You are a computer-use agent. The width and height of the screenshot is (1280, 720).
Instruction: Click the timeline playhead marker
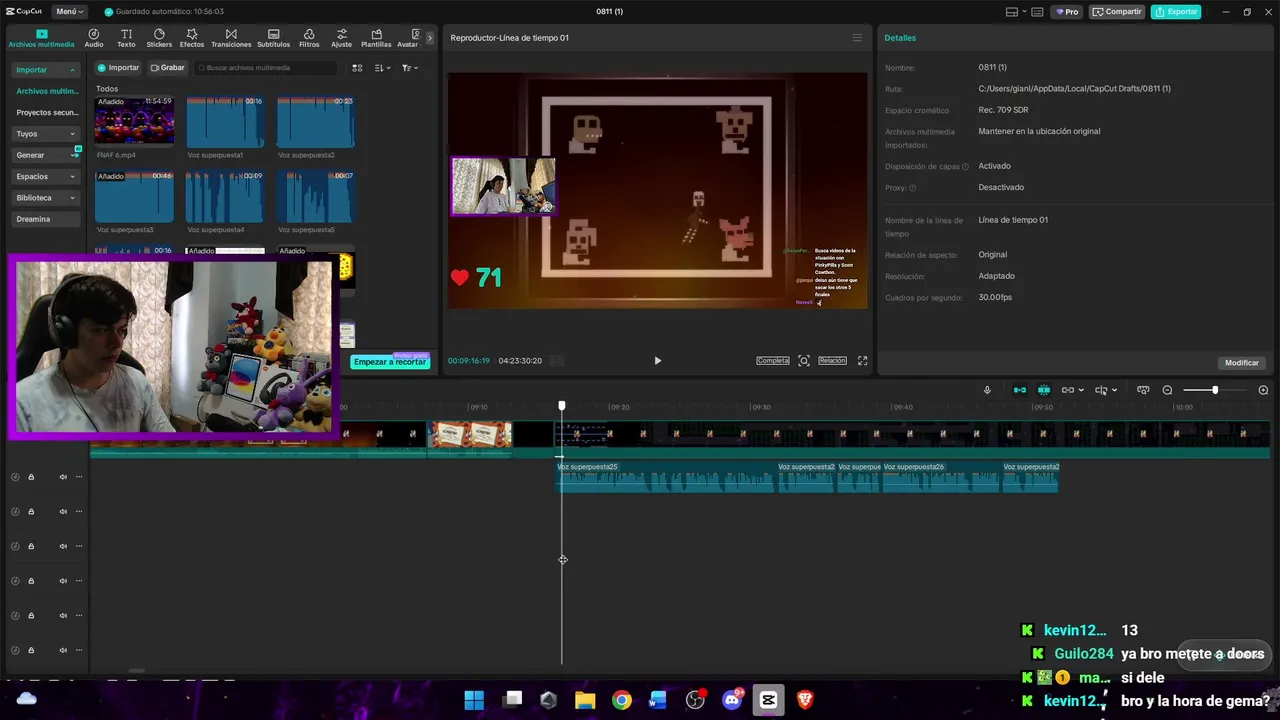coord(562,405)
